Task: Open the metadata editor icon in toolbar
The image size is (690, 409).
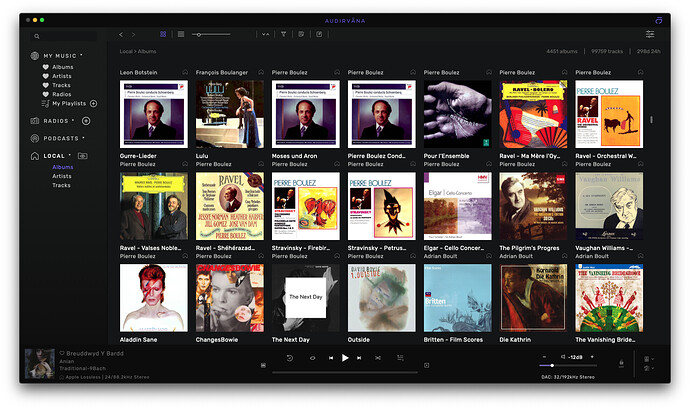Action: coord(301,34)
